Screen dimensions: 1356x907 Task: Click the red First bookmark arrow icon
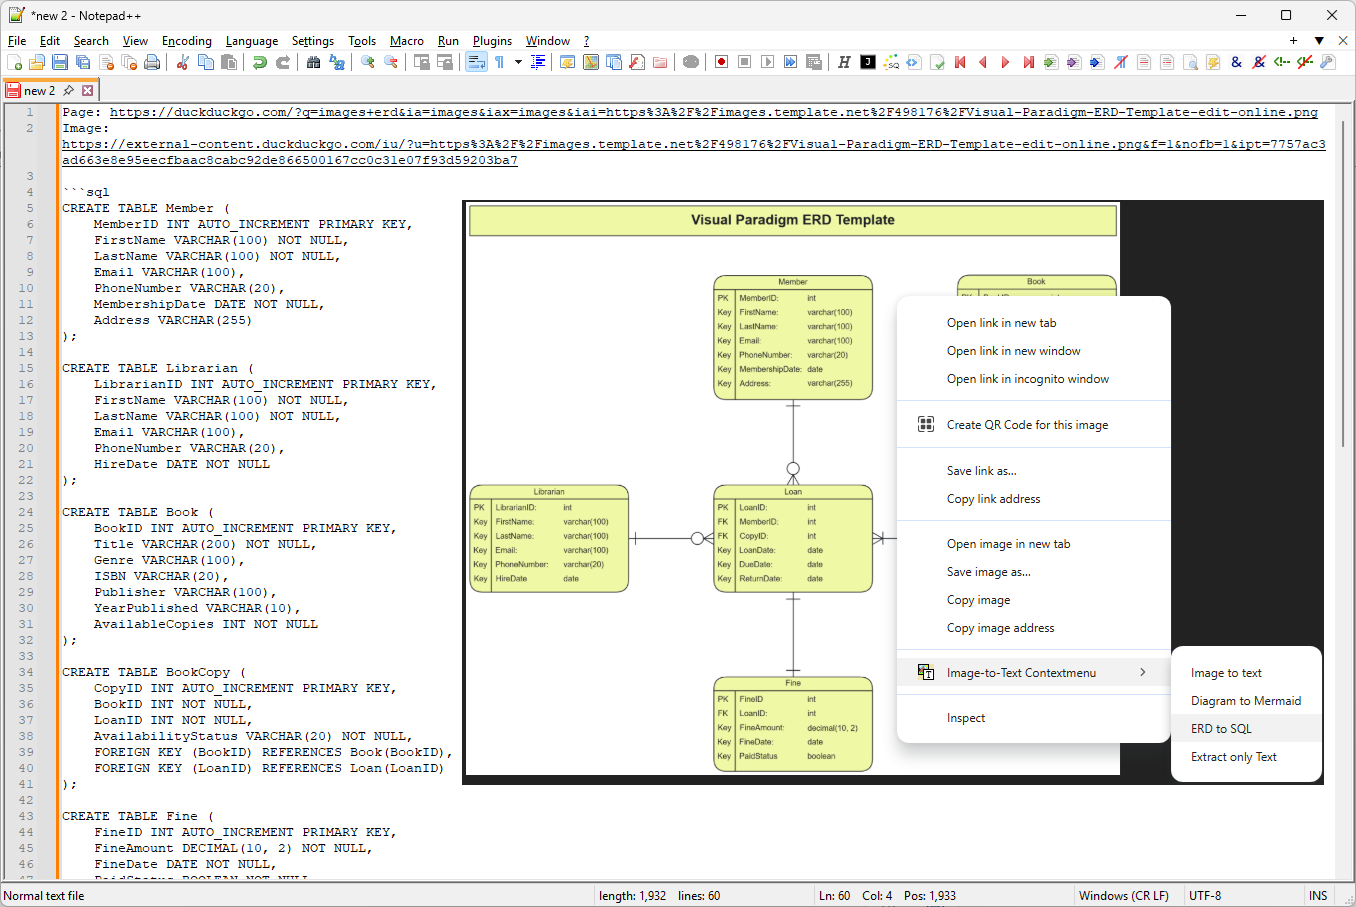click(x=960, y=62)
